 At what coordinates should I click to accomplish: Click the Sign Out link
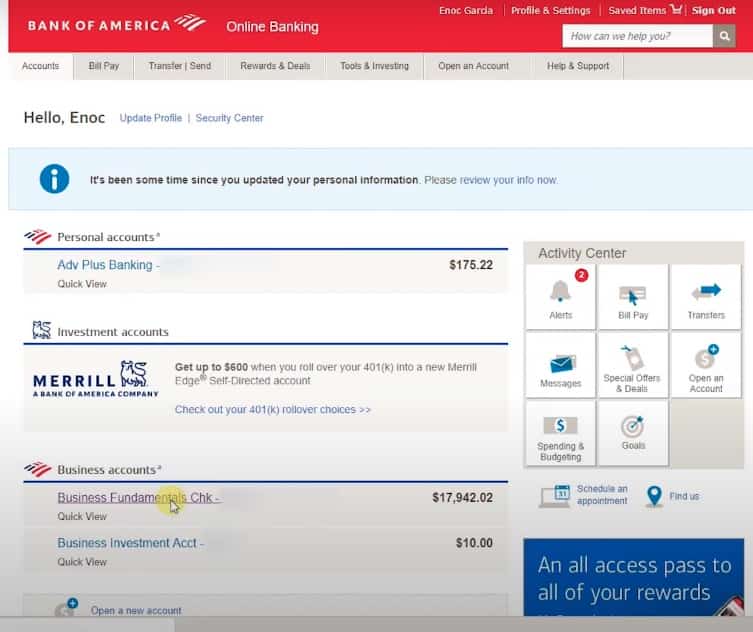pyautogui.click(x=714, y=10)
